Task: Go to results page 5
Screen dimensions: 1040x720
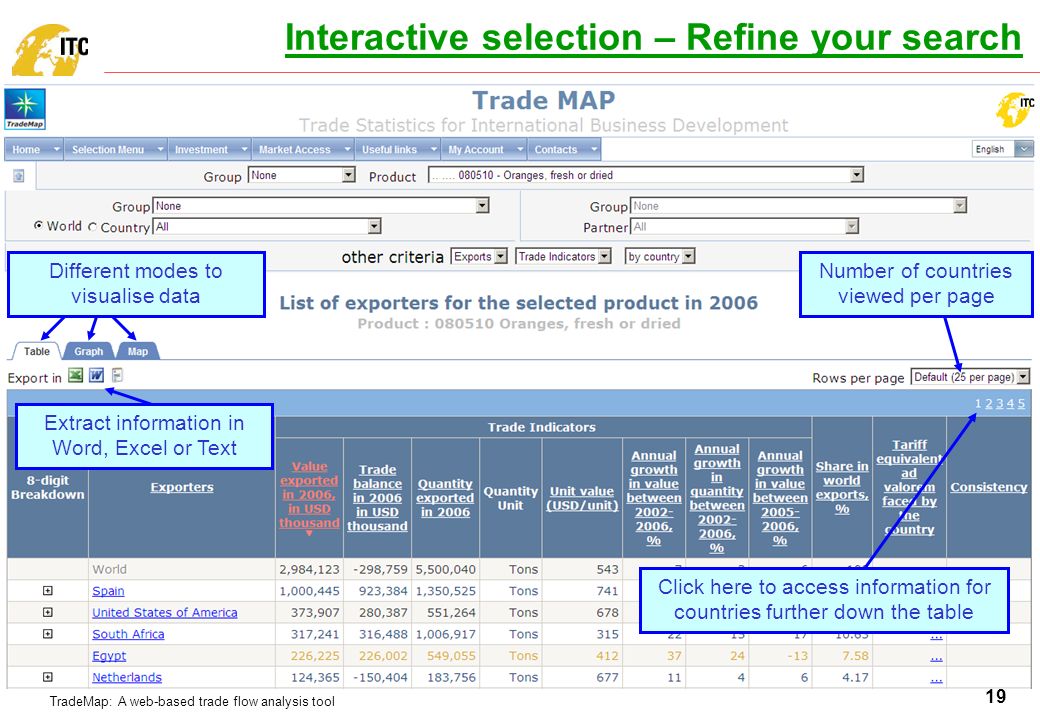Action: [x=1021, y=403]
